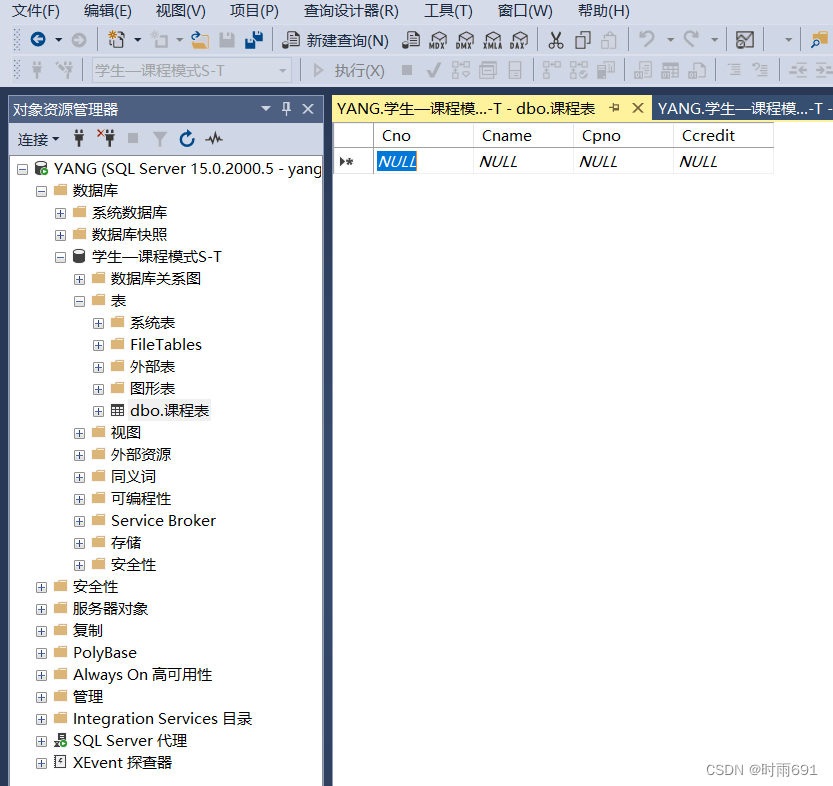Screen dimensions: 833x786
Task: Click the open file folder icon
Action: 200,40
